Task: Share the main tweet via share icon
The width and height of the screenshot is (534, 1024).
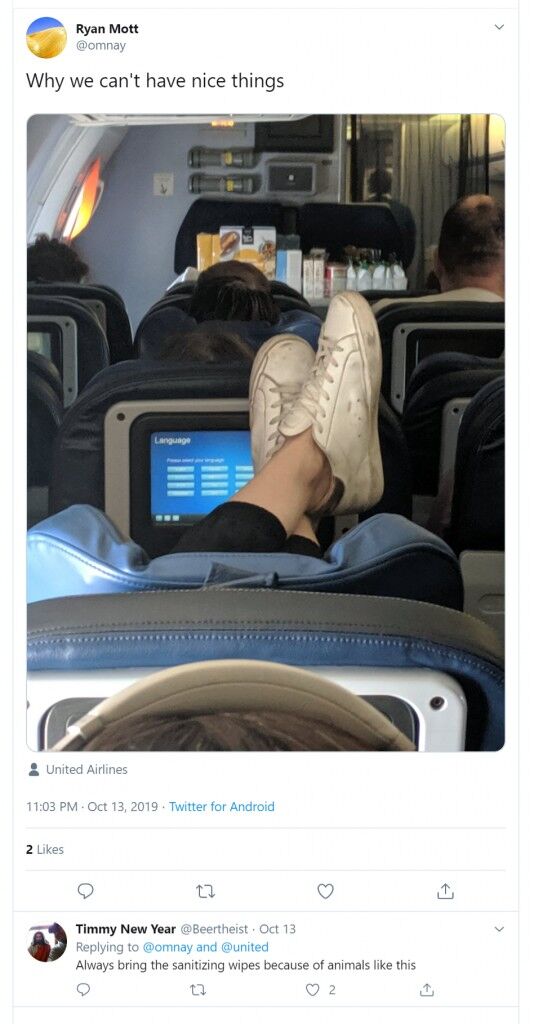Action: 445,891
